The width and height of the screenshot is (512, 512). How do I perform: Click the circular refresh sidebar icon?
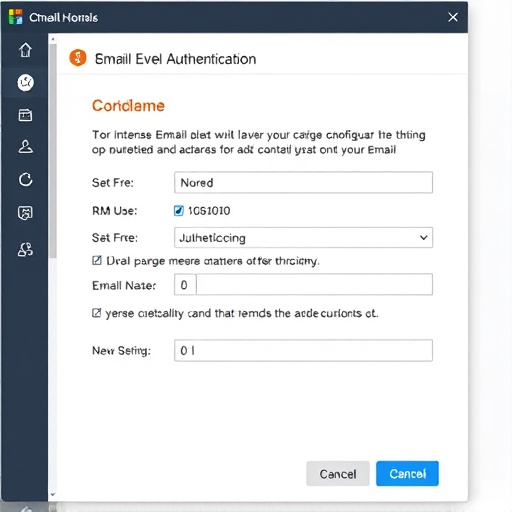pos(25,180)
